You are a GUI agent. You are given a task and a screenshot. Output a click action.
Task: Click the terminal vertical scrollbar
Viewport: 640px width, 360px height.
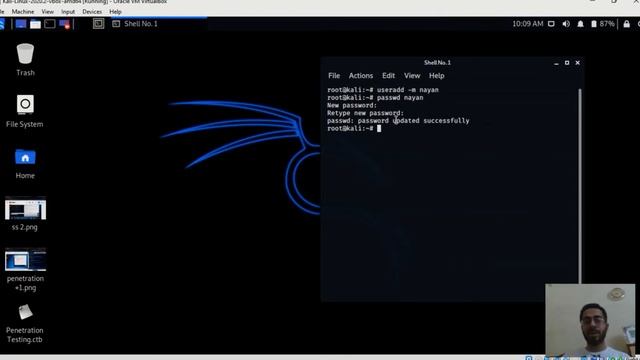tap(580, 186)
